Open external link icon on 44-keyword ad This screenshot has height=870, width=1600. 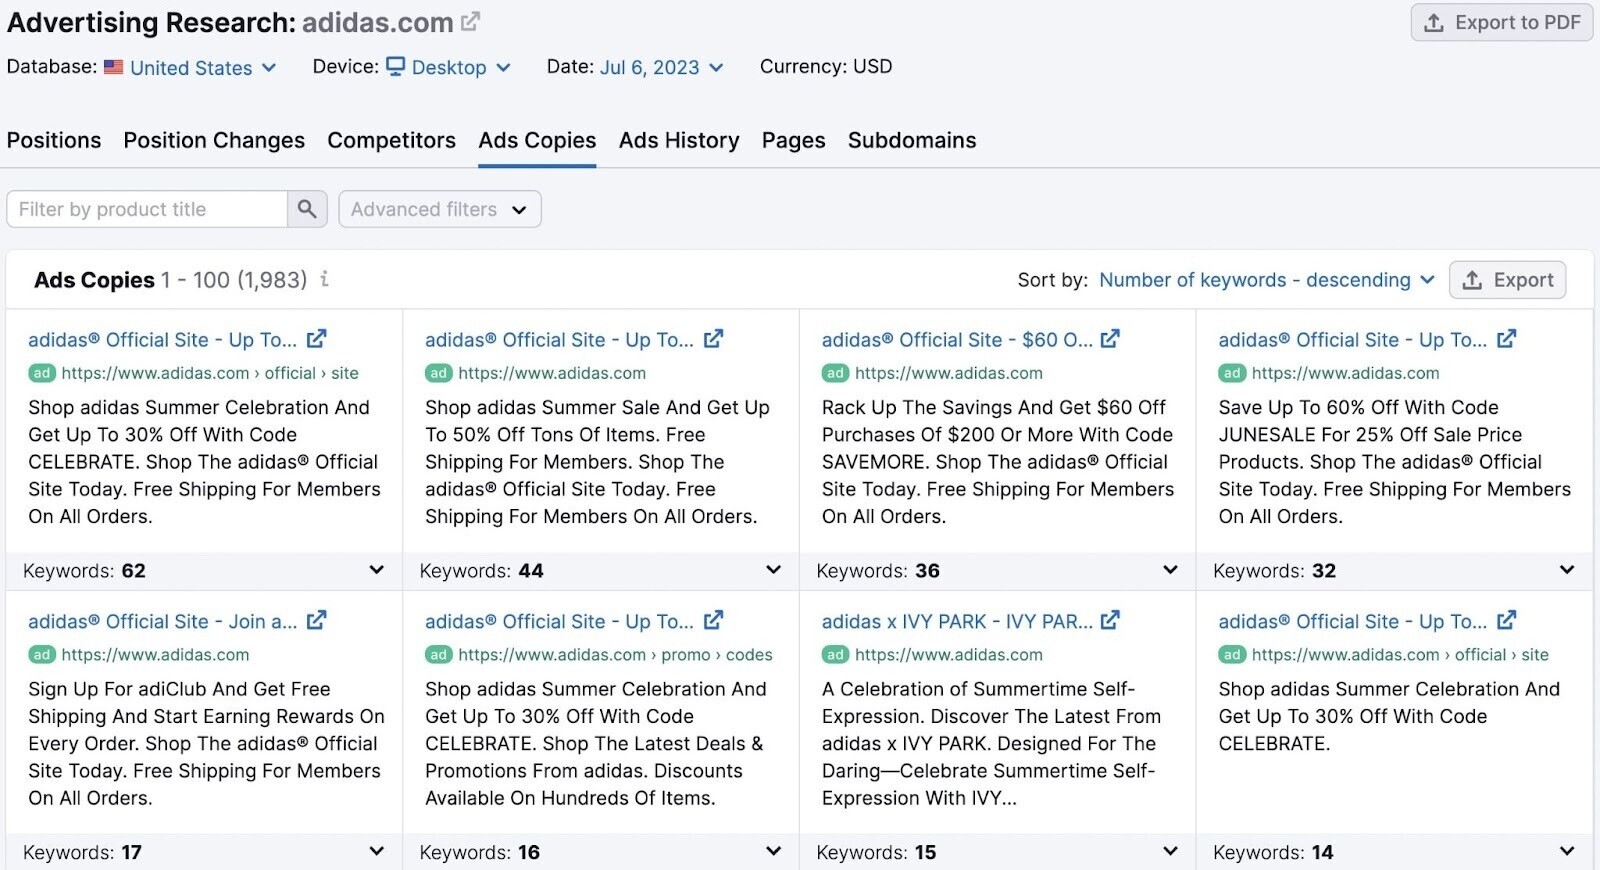[x=713, y=339]
